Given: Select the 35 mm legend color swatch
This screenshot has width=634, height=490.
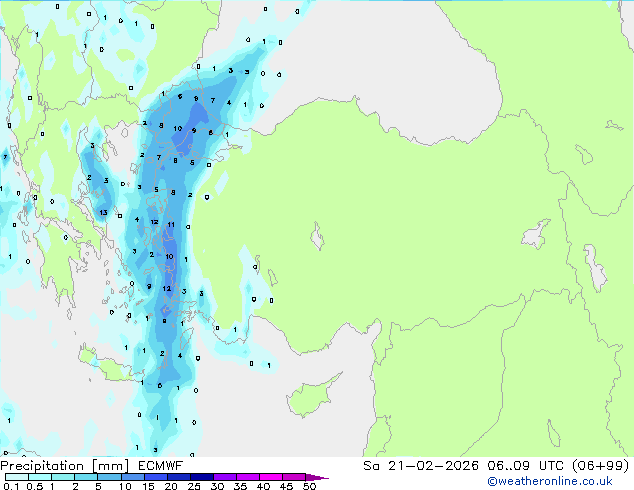Looking at the screenshot, I should (247, 477).
